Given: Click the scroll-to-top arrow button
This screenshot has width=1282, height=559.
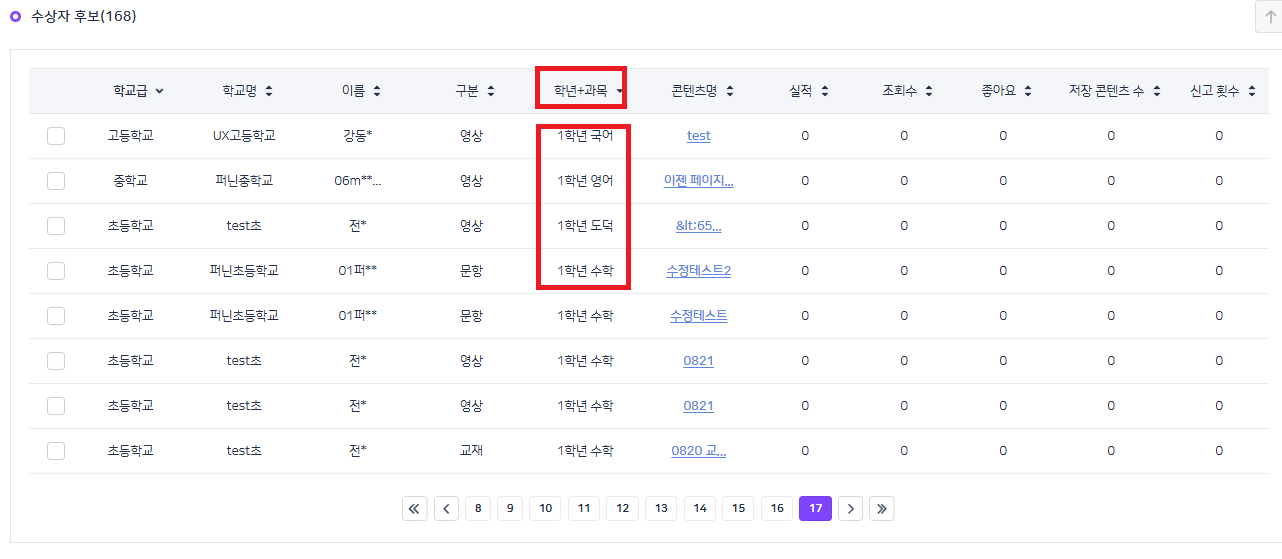Looking at the screenshot, I should pos(1268,17).
